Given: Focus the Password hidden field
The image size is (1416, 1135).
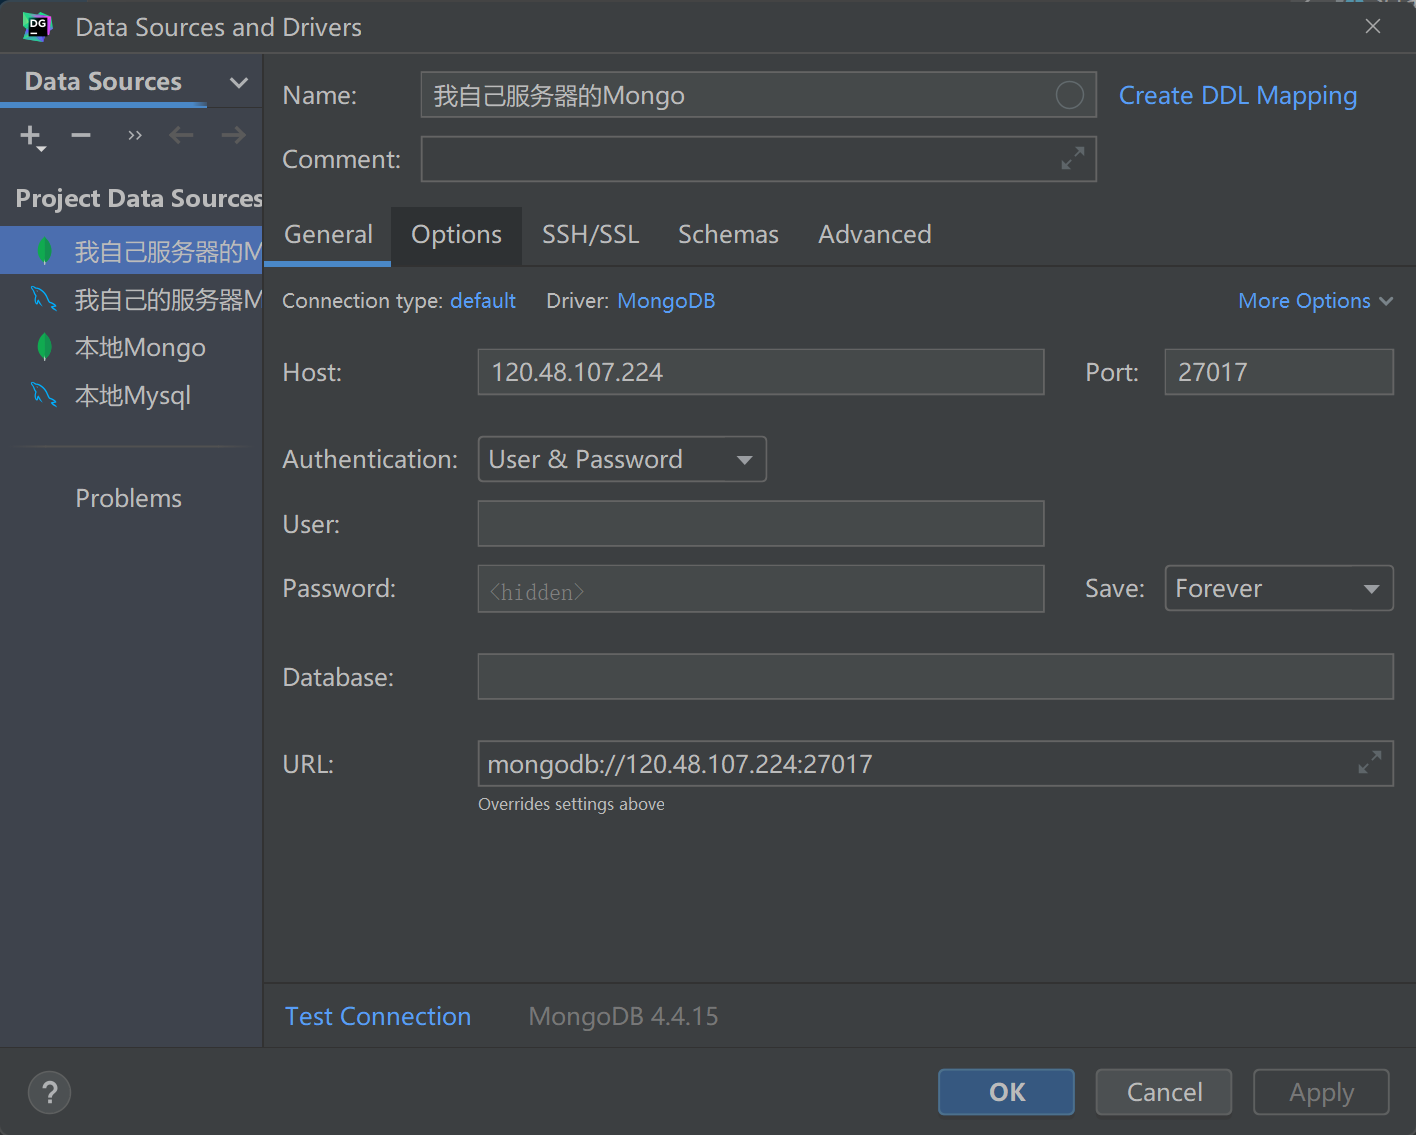Looking at the screenshot, I should click(761, 588).
